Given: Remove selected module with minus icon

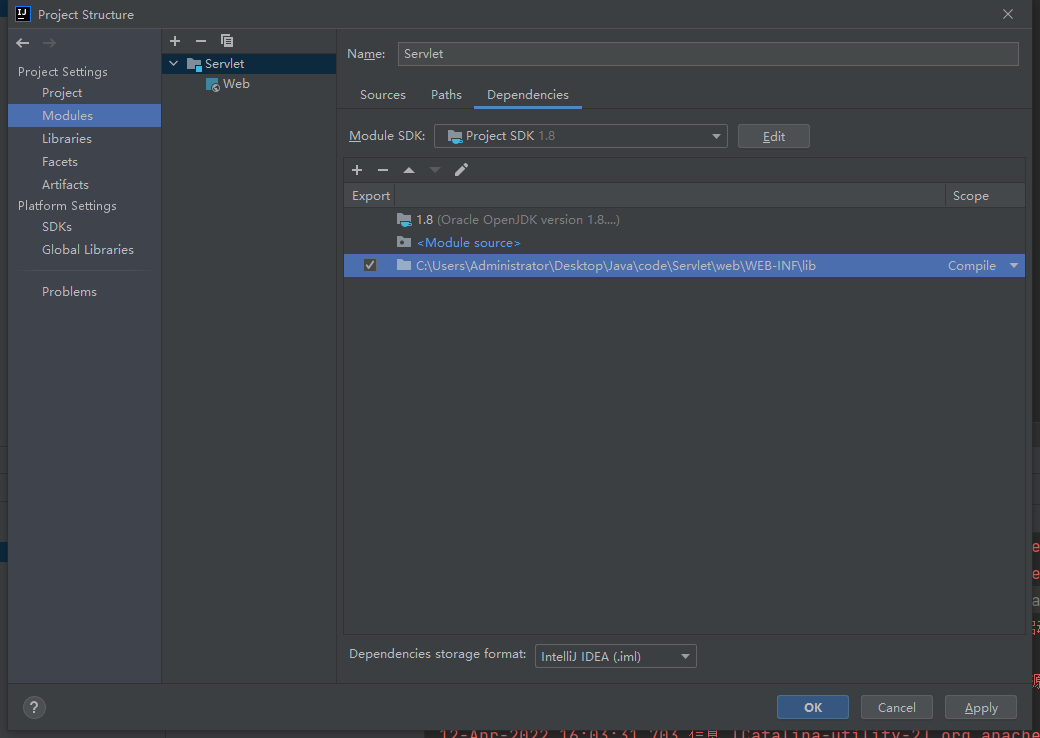Looking at the screenshot, I should [201, 41].
